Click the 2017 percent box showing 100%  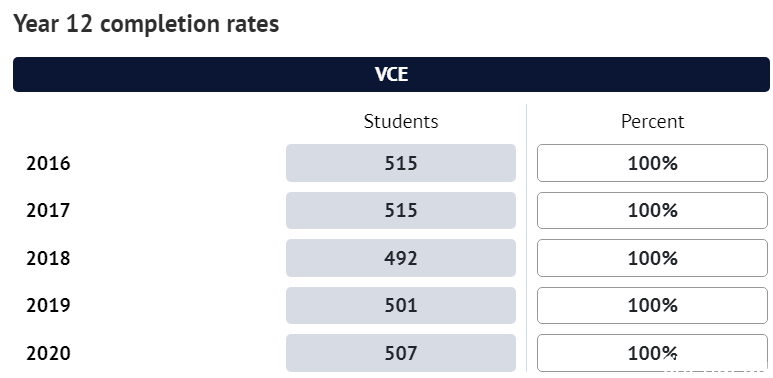652,210
